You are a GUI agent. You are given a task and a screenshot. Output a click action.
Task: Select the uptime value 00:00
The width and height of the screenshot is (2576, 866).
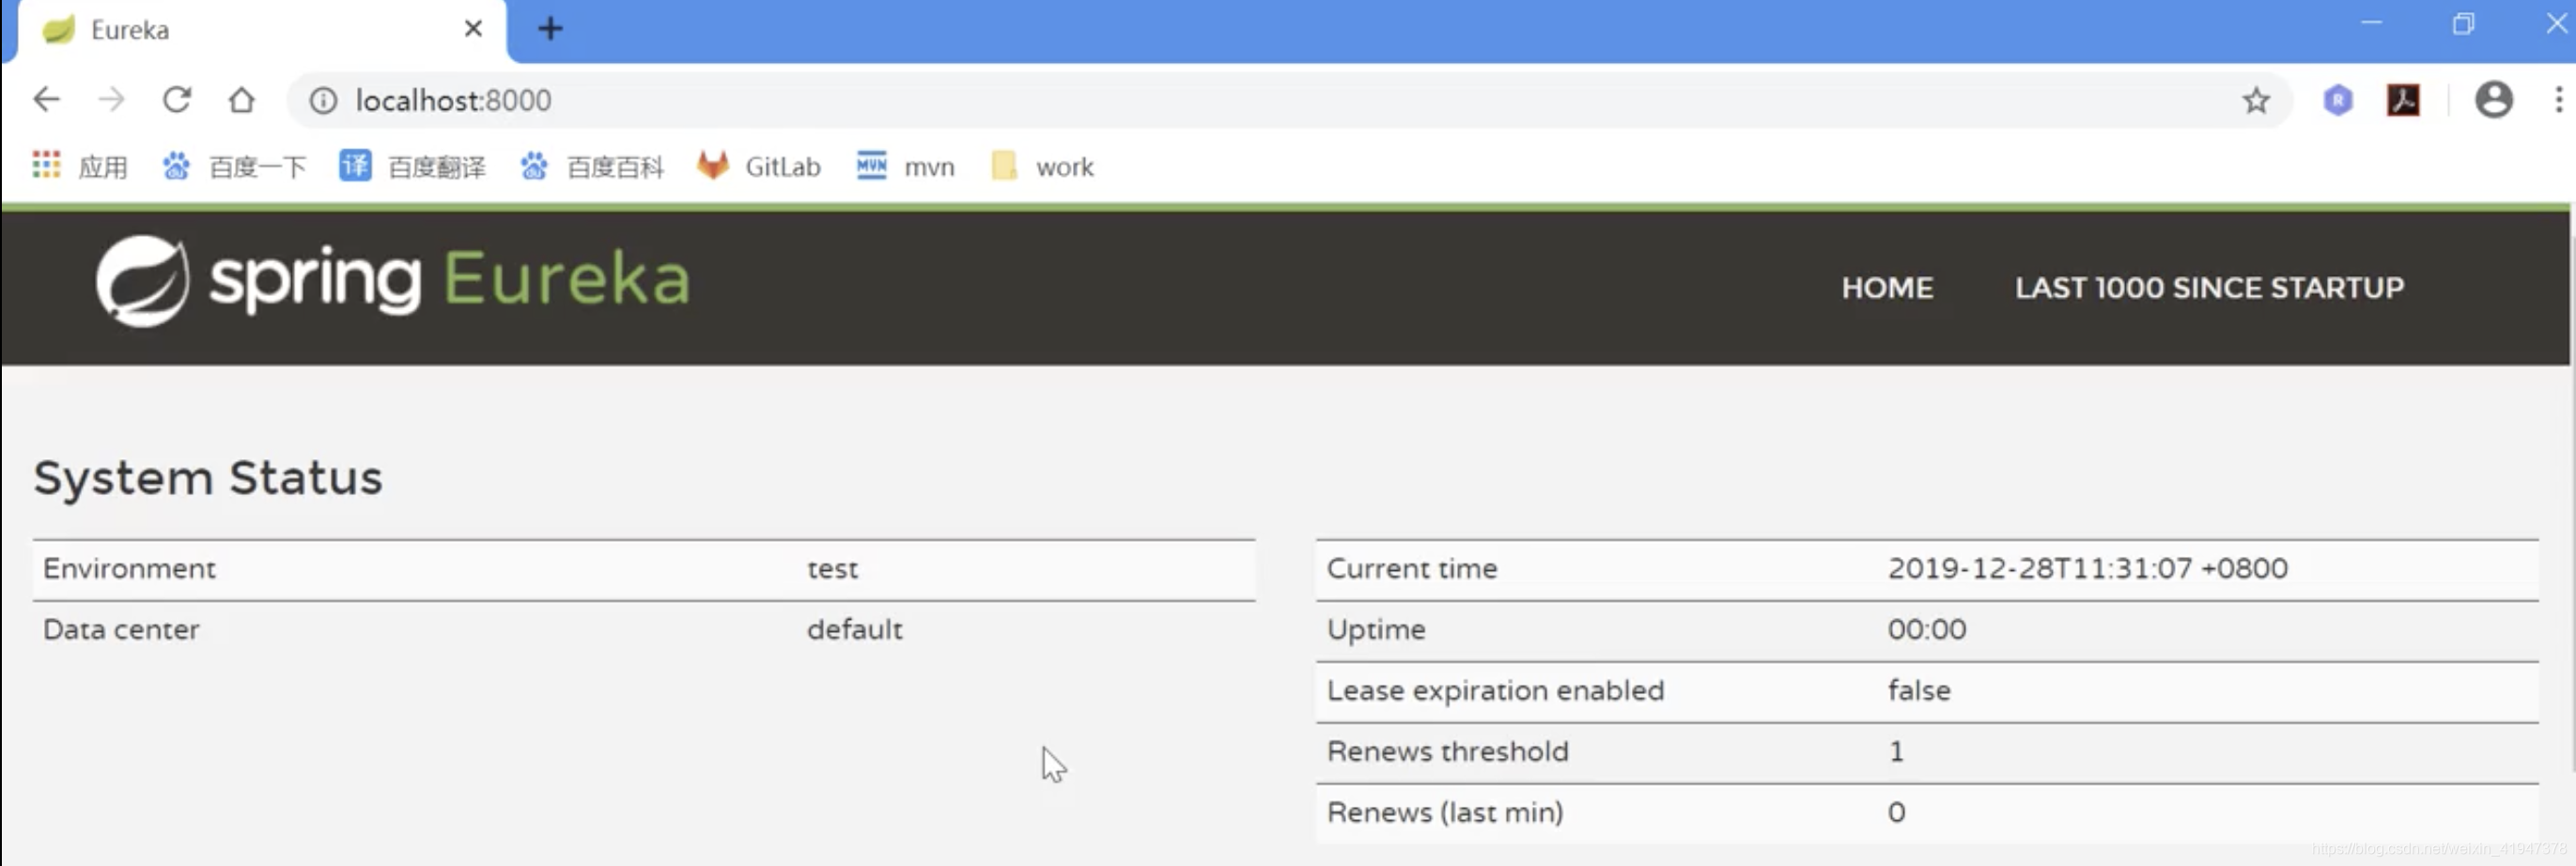pos(1926,629)
